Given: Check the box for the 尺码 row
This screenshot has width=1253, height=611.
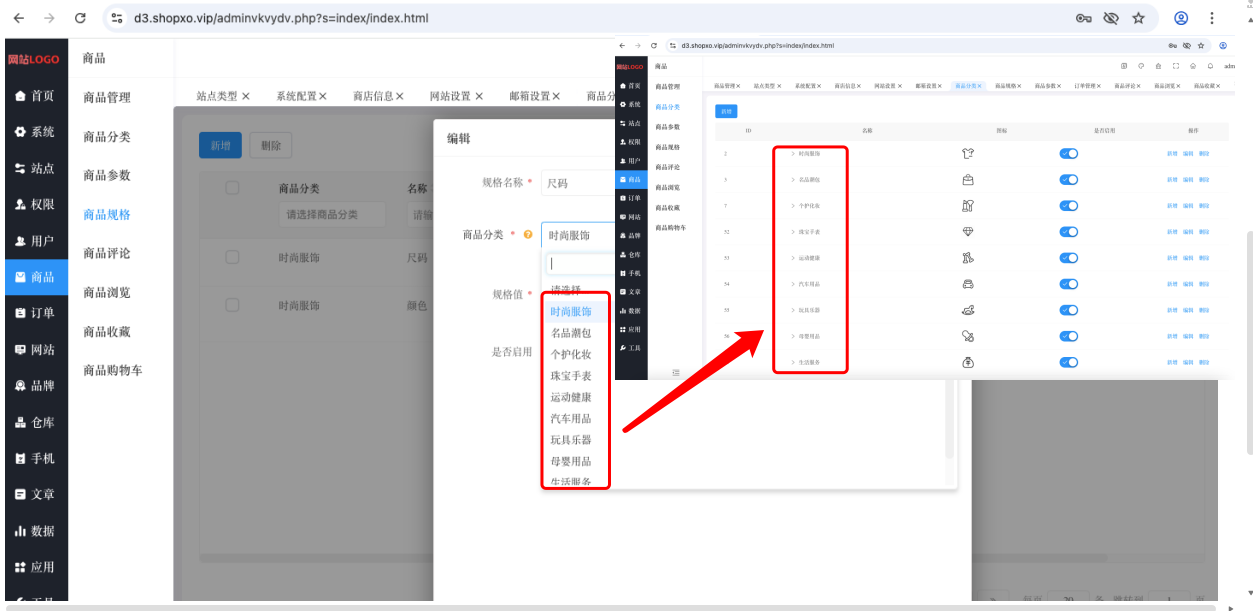Looking at the screenshot, I should pos(232,257).
